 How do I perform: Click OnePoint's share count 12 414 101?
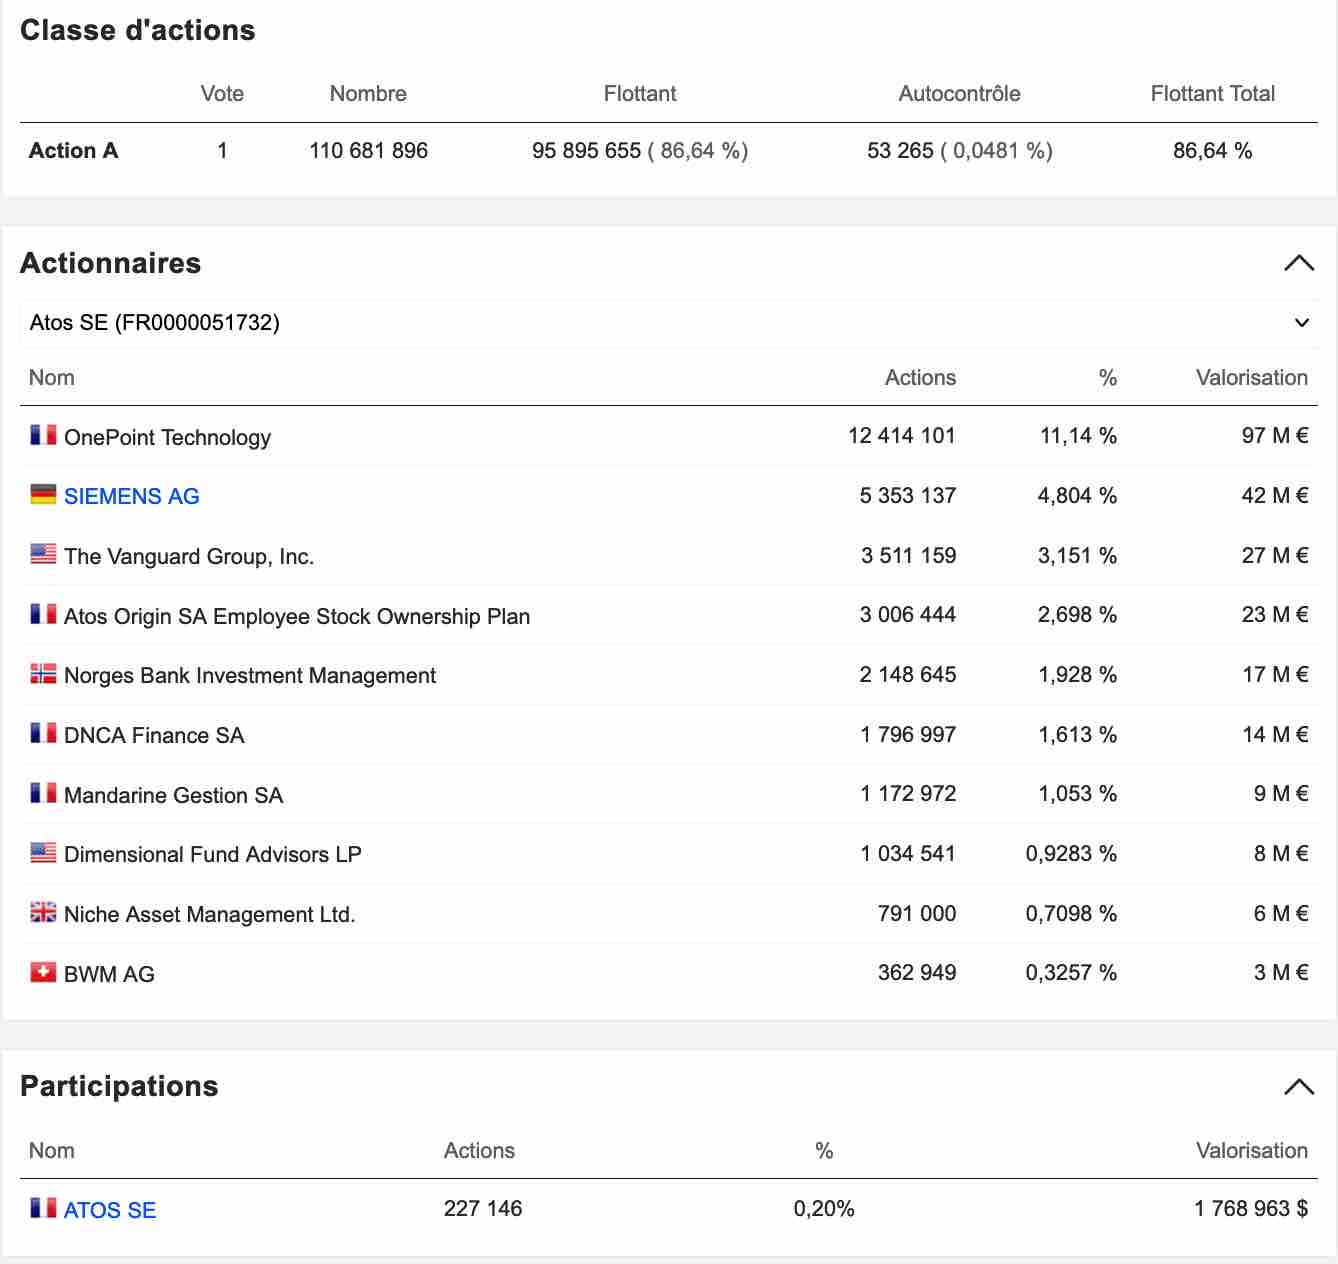902,435
